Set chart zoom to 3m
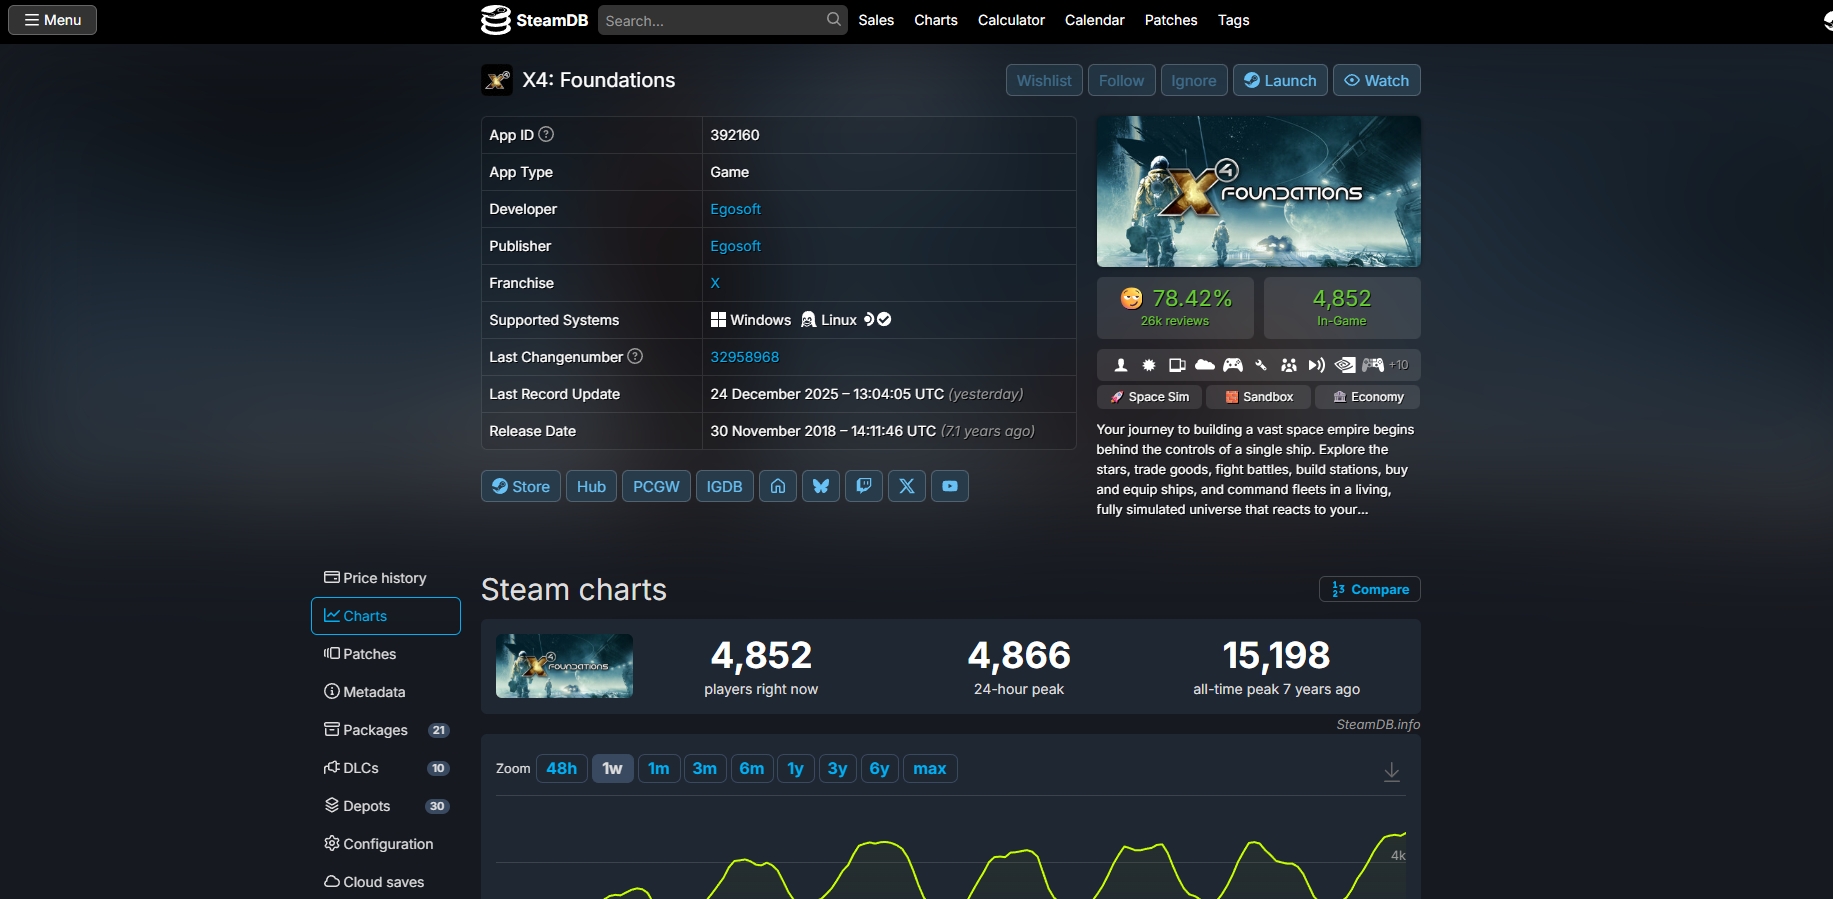Screen dimensions: 1833x899 pyautogui.click(x=705, y=768)
